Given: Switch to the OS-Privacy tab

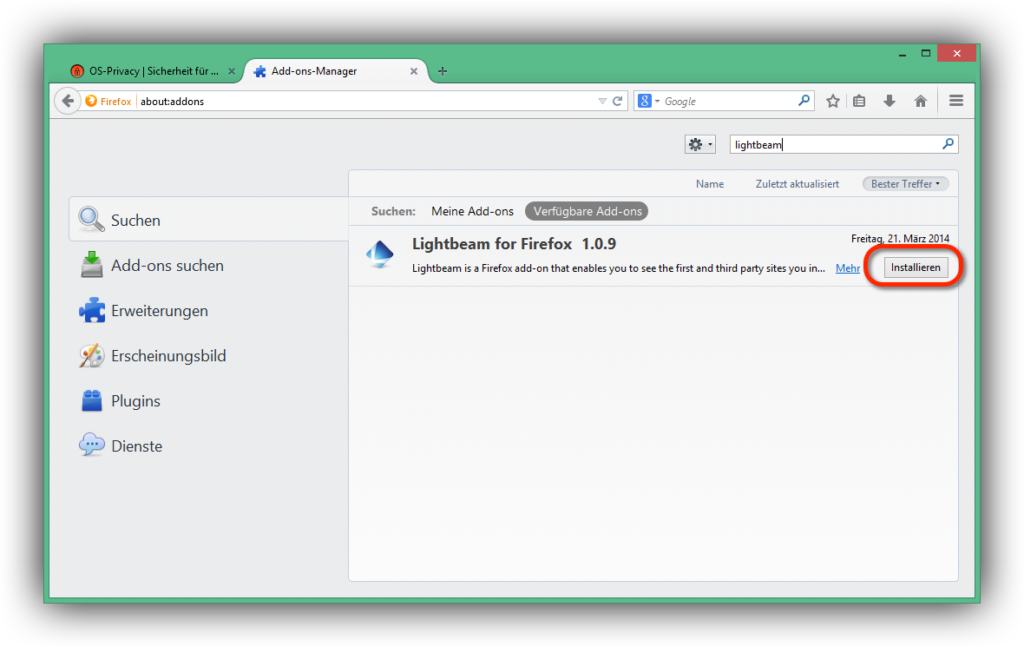Looking at the screenshot, I should (152, 71).
